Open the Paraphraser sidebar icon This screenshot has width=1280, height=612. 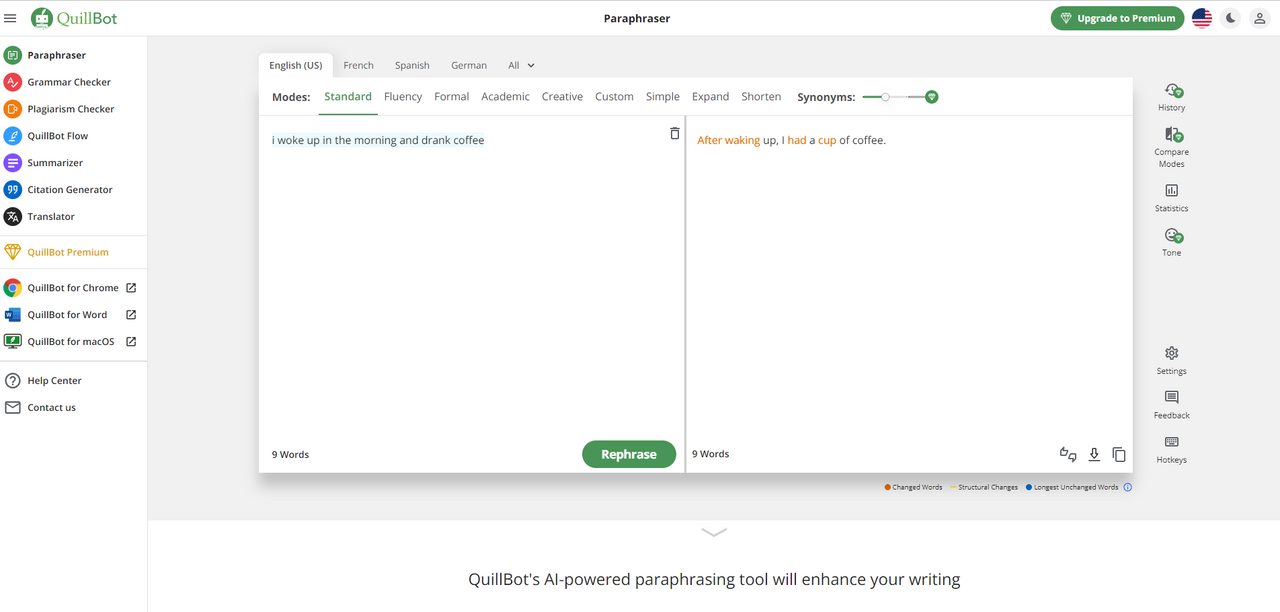pos(13,55)
